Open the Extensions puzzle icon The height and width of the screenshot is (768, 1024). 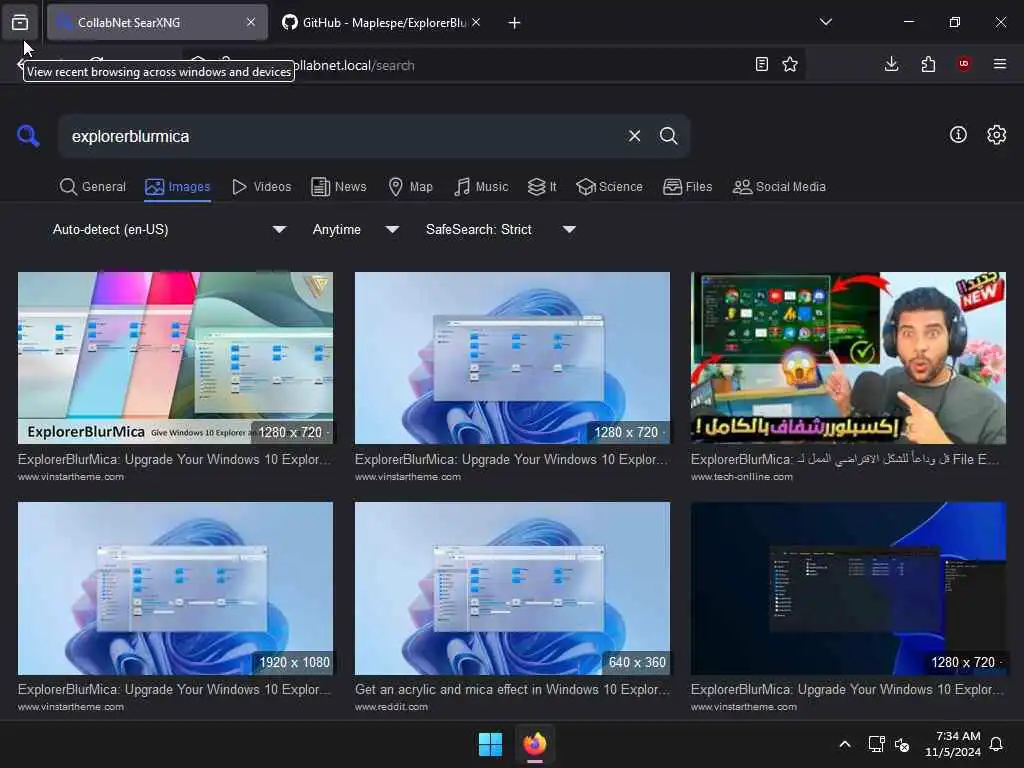tap(928, 64)
